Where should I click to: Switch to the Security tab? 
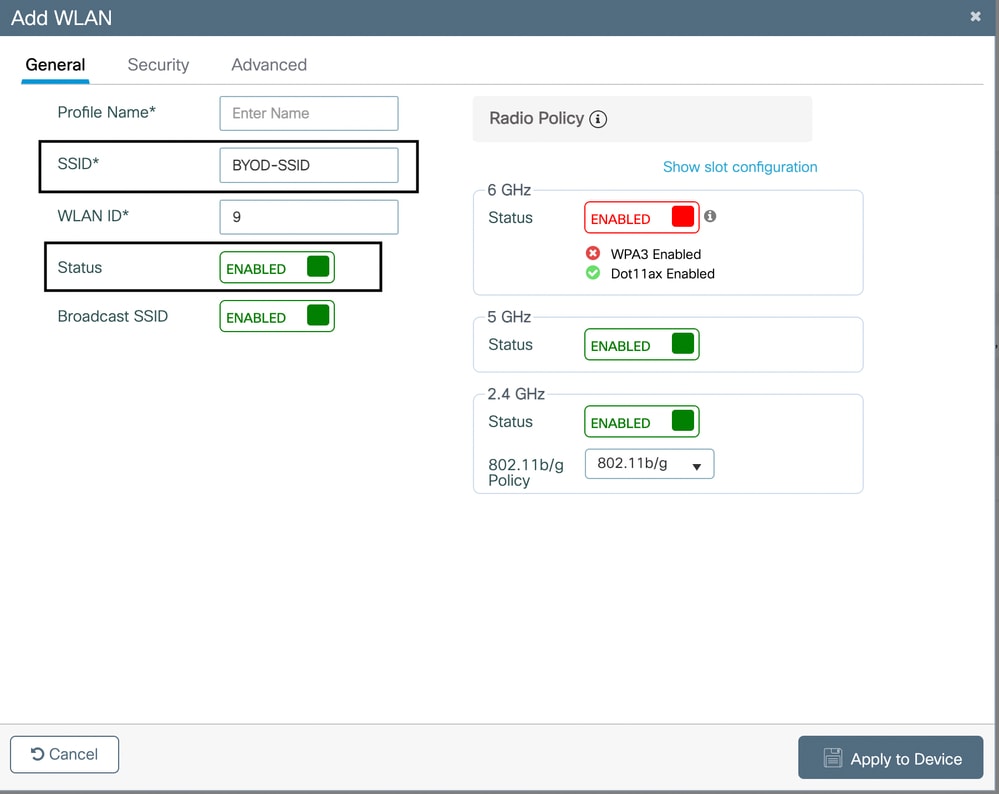pyautogui.click(x=158, y=64)
